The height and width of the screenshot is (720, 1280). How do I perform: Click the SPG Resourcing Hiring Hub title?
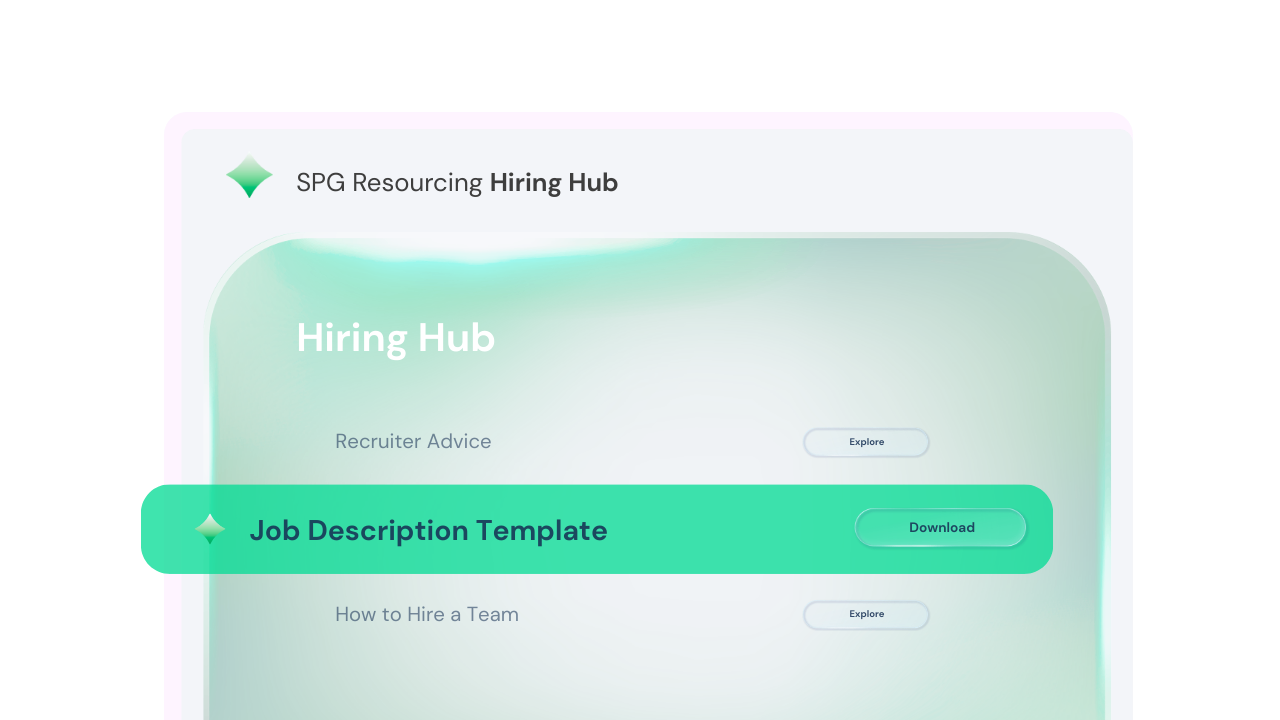tap(457, 183)
